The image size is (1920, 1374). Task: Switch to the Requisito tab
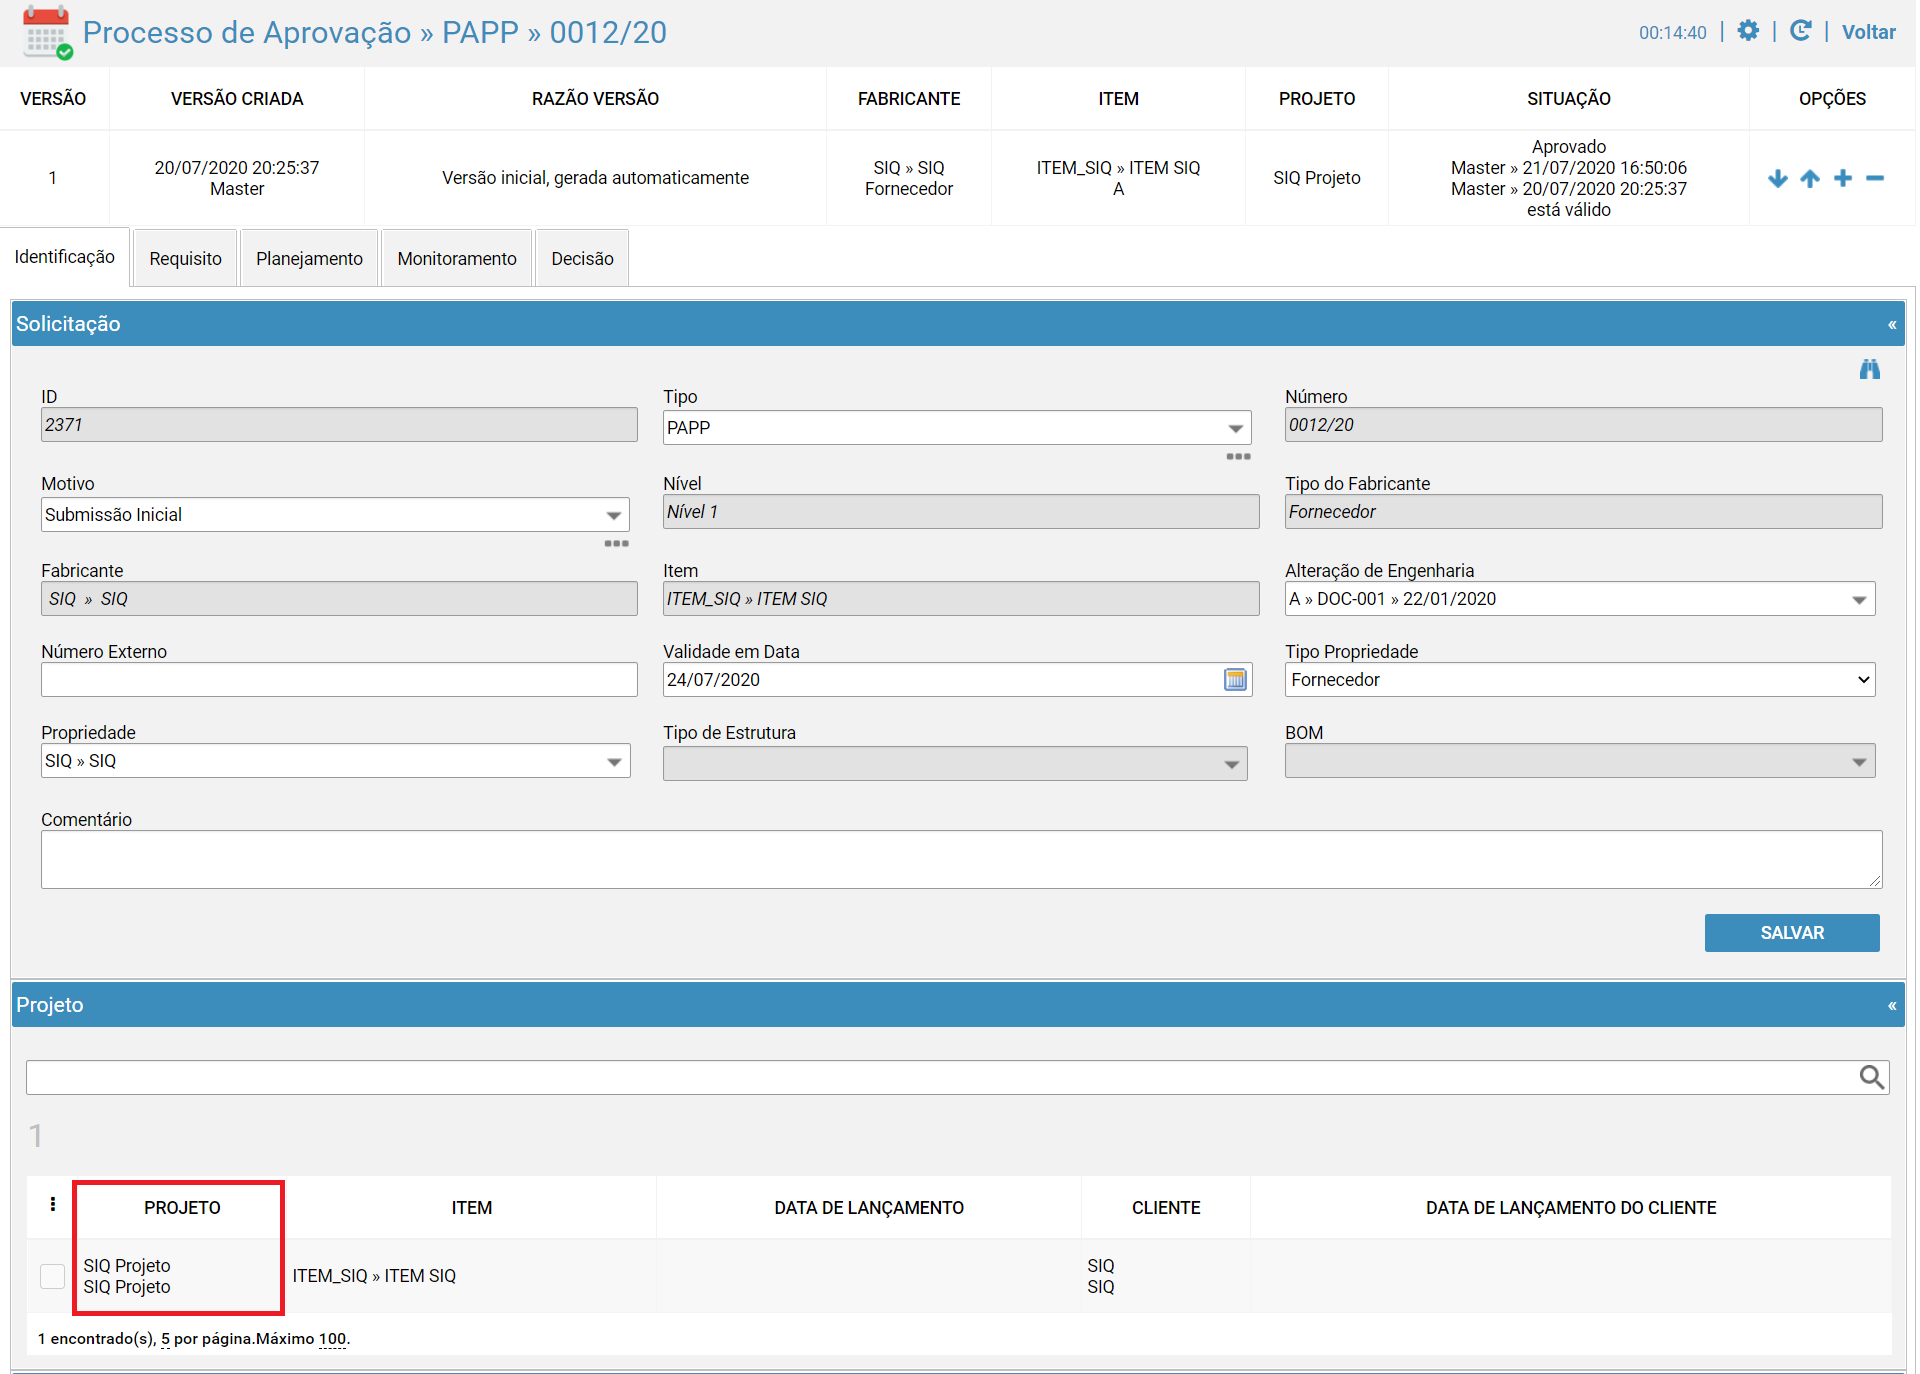coord(185,259)
